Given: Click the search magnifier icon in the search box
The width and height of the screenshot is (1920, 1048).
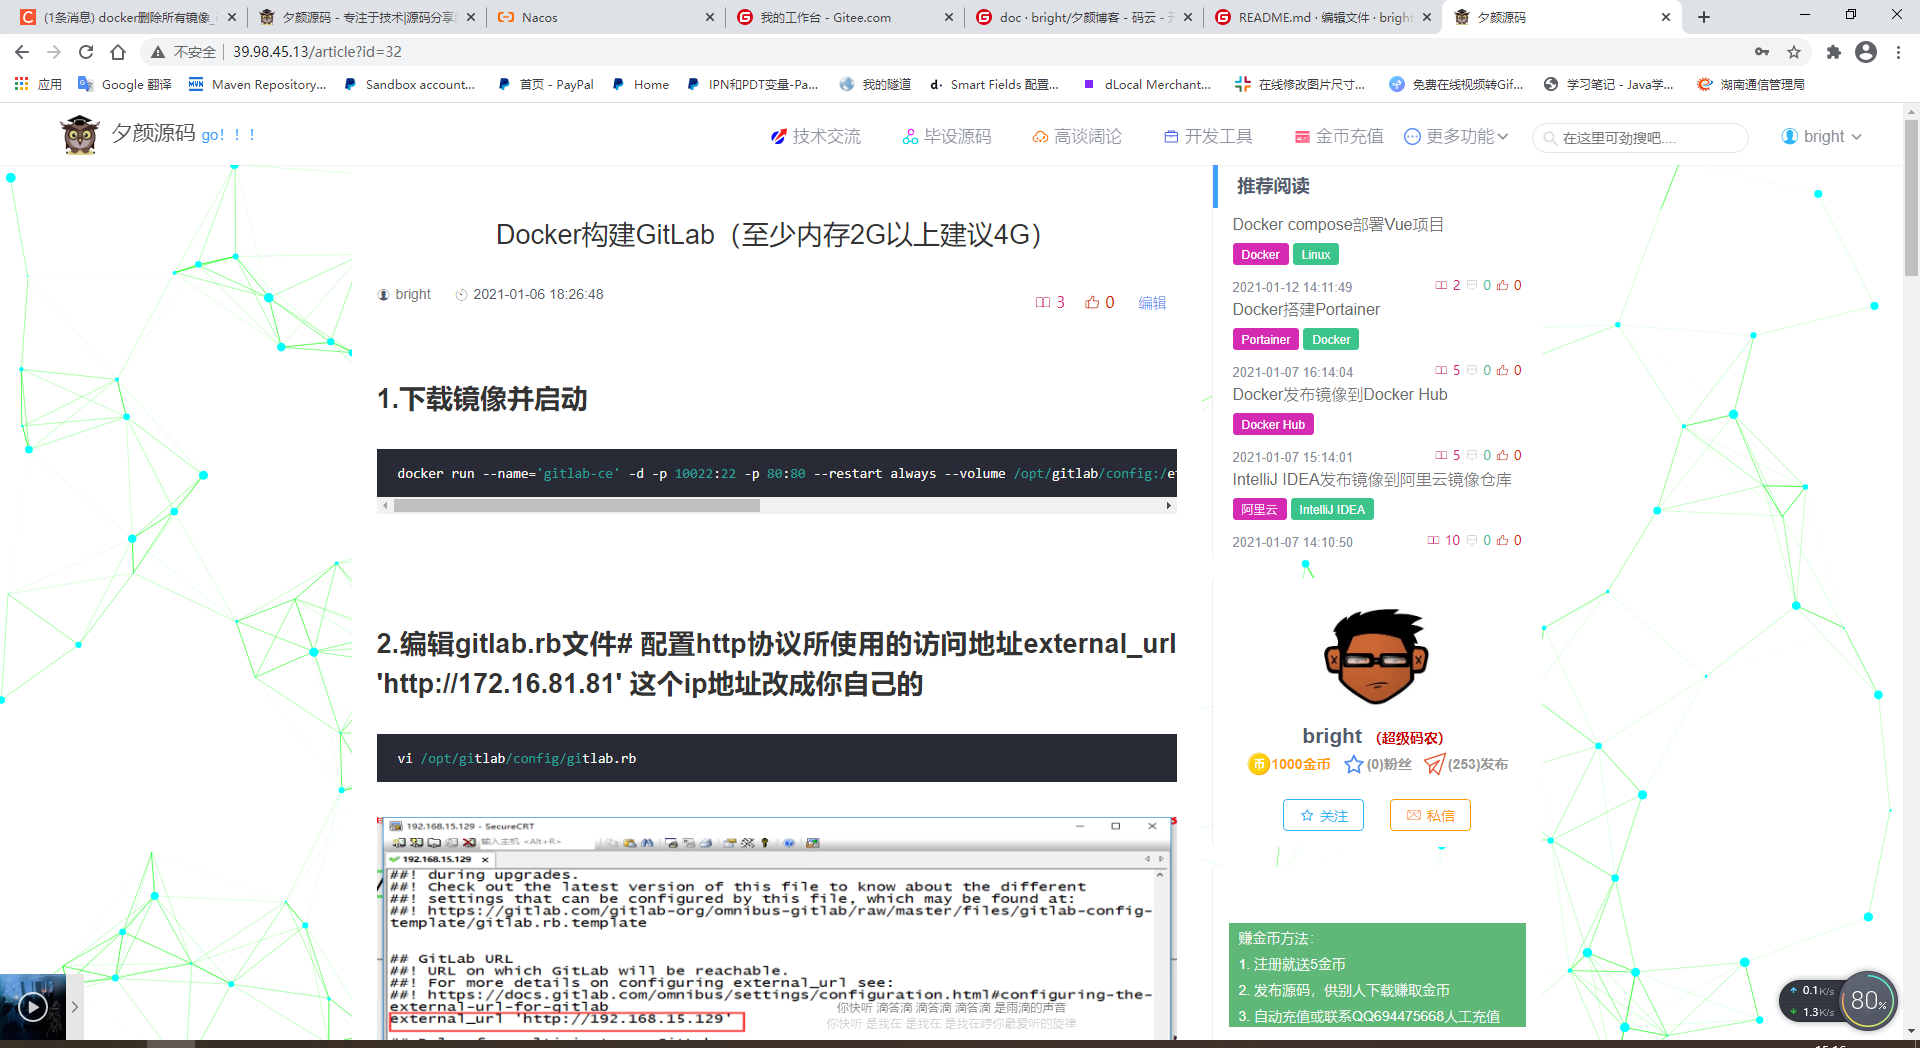Looking at the screenshot, I should (1550, 138).
